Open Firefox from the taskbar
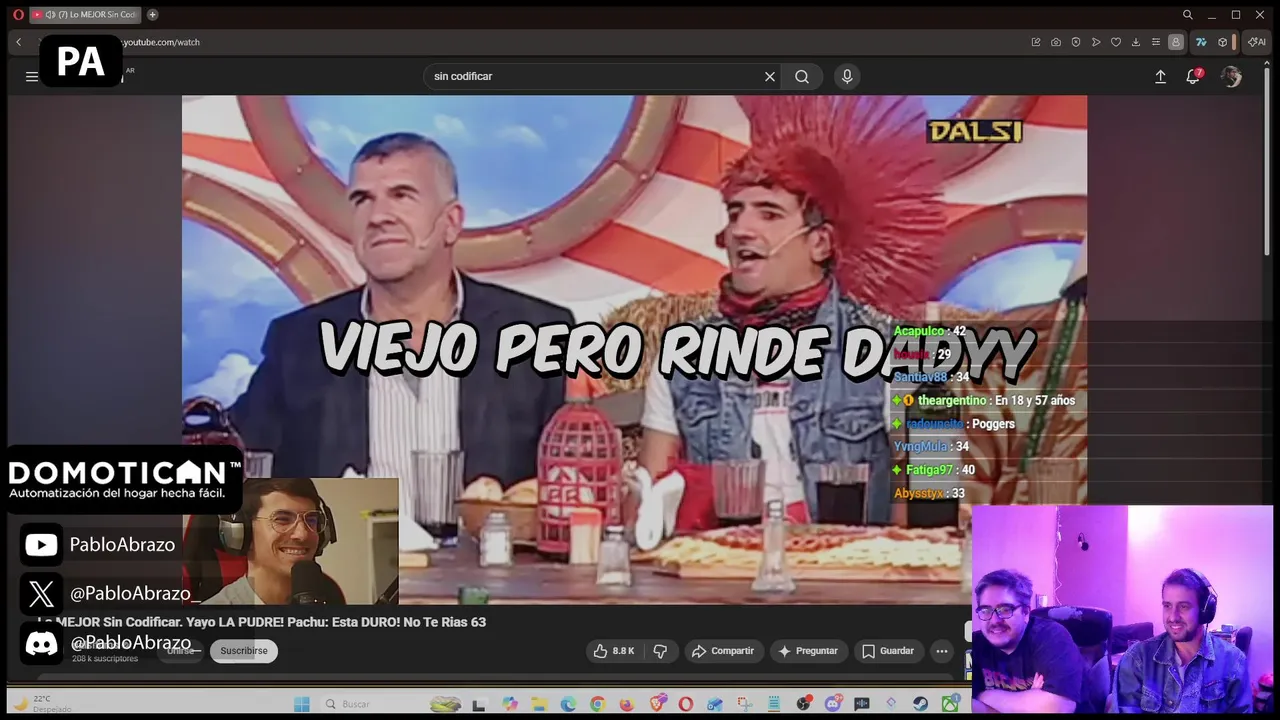The width and height of the screenshot is (1280, 720). [627, 704]
